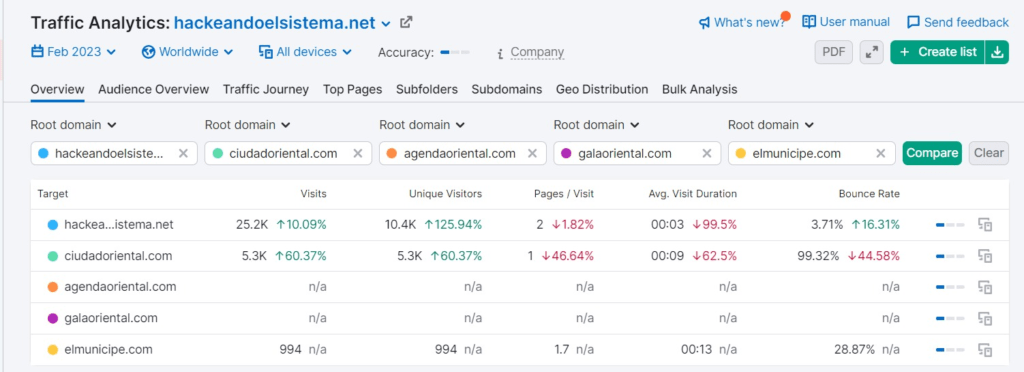The width and height of the screenshot is (1024, 372).
Task: Open the Worldwide location dropdown
Action: point(187,52)
